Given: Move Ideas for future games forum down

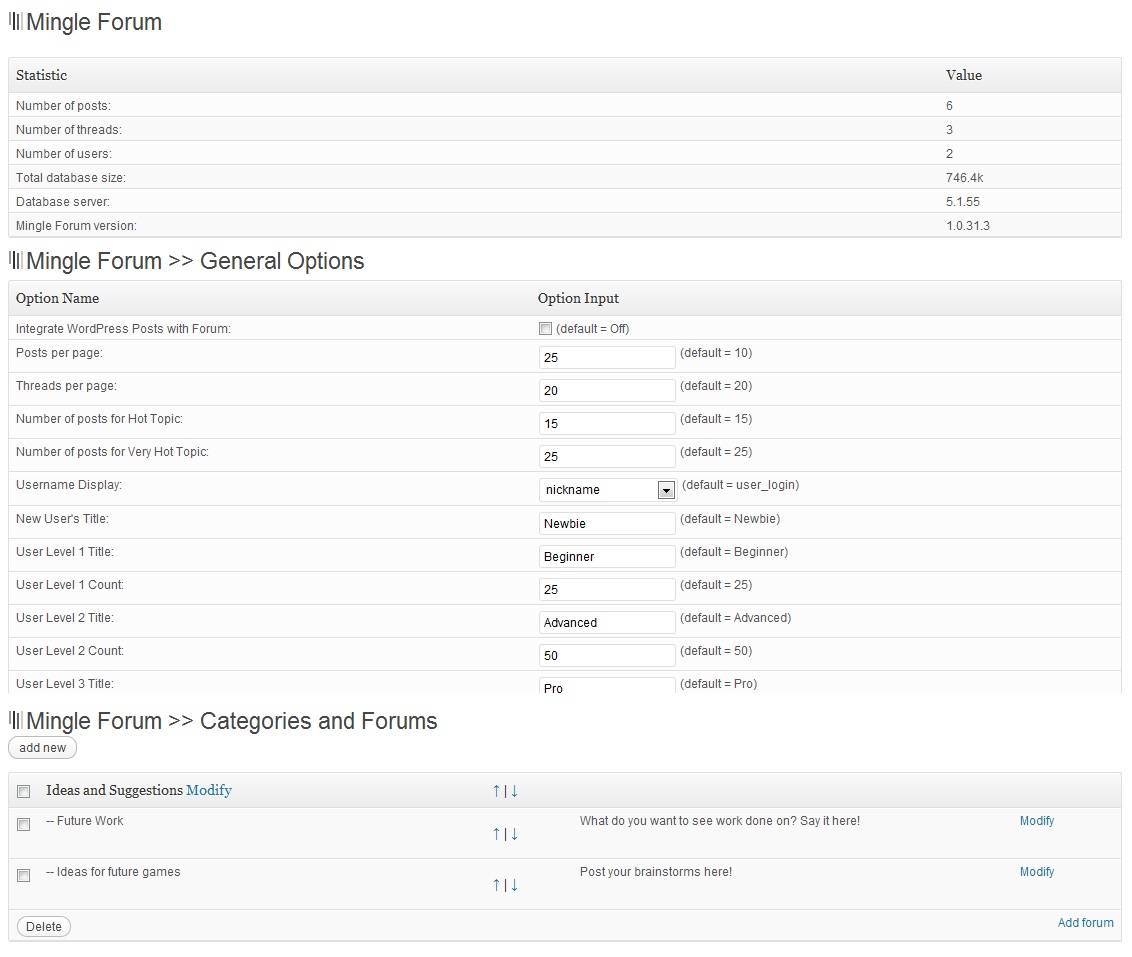Looking at the screenshot, I should tap(514, 885).
